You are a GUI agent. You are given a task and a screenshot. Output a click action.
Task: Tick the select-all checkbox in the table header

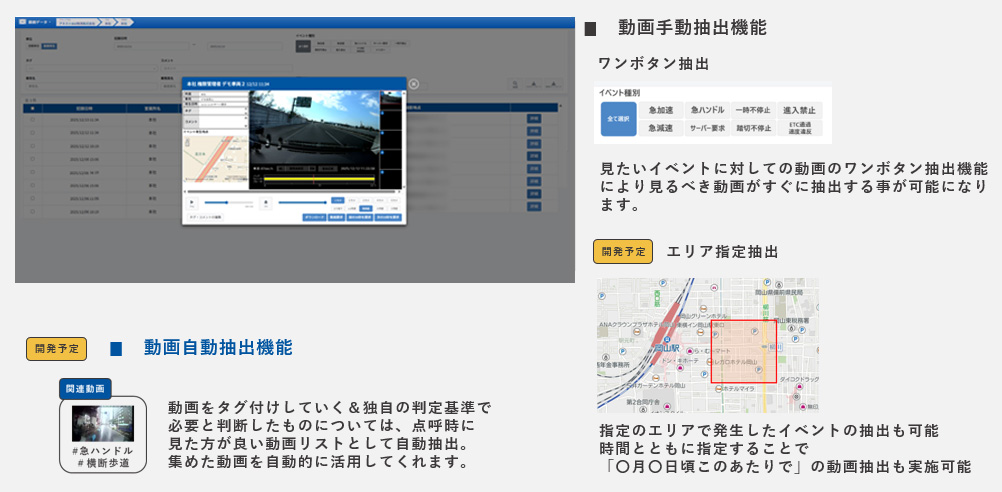(33, 108)
